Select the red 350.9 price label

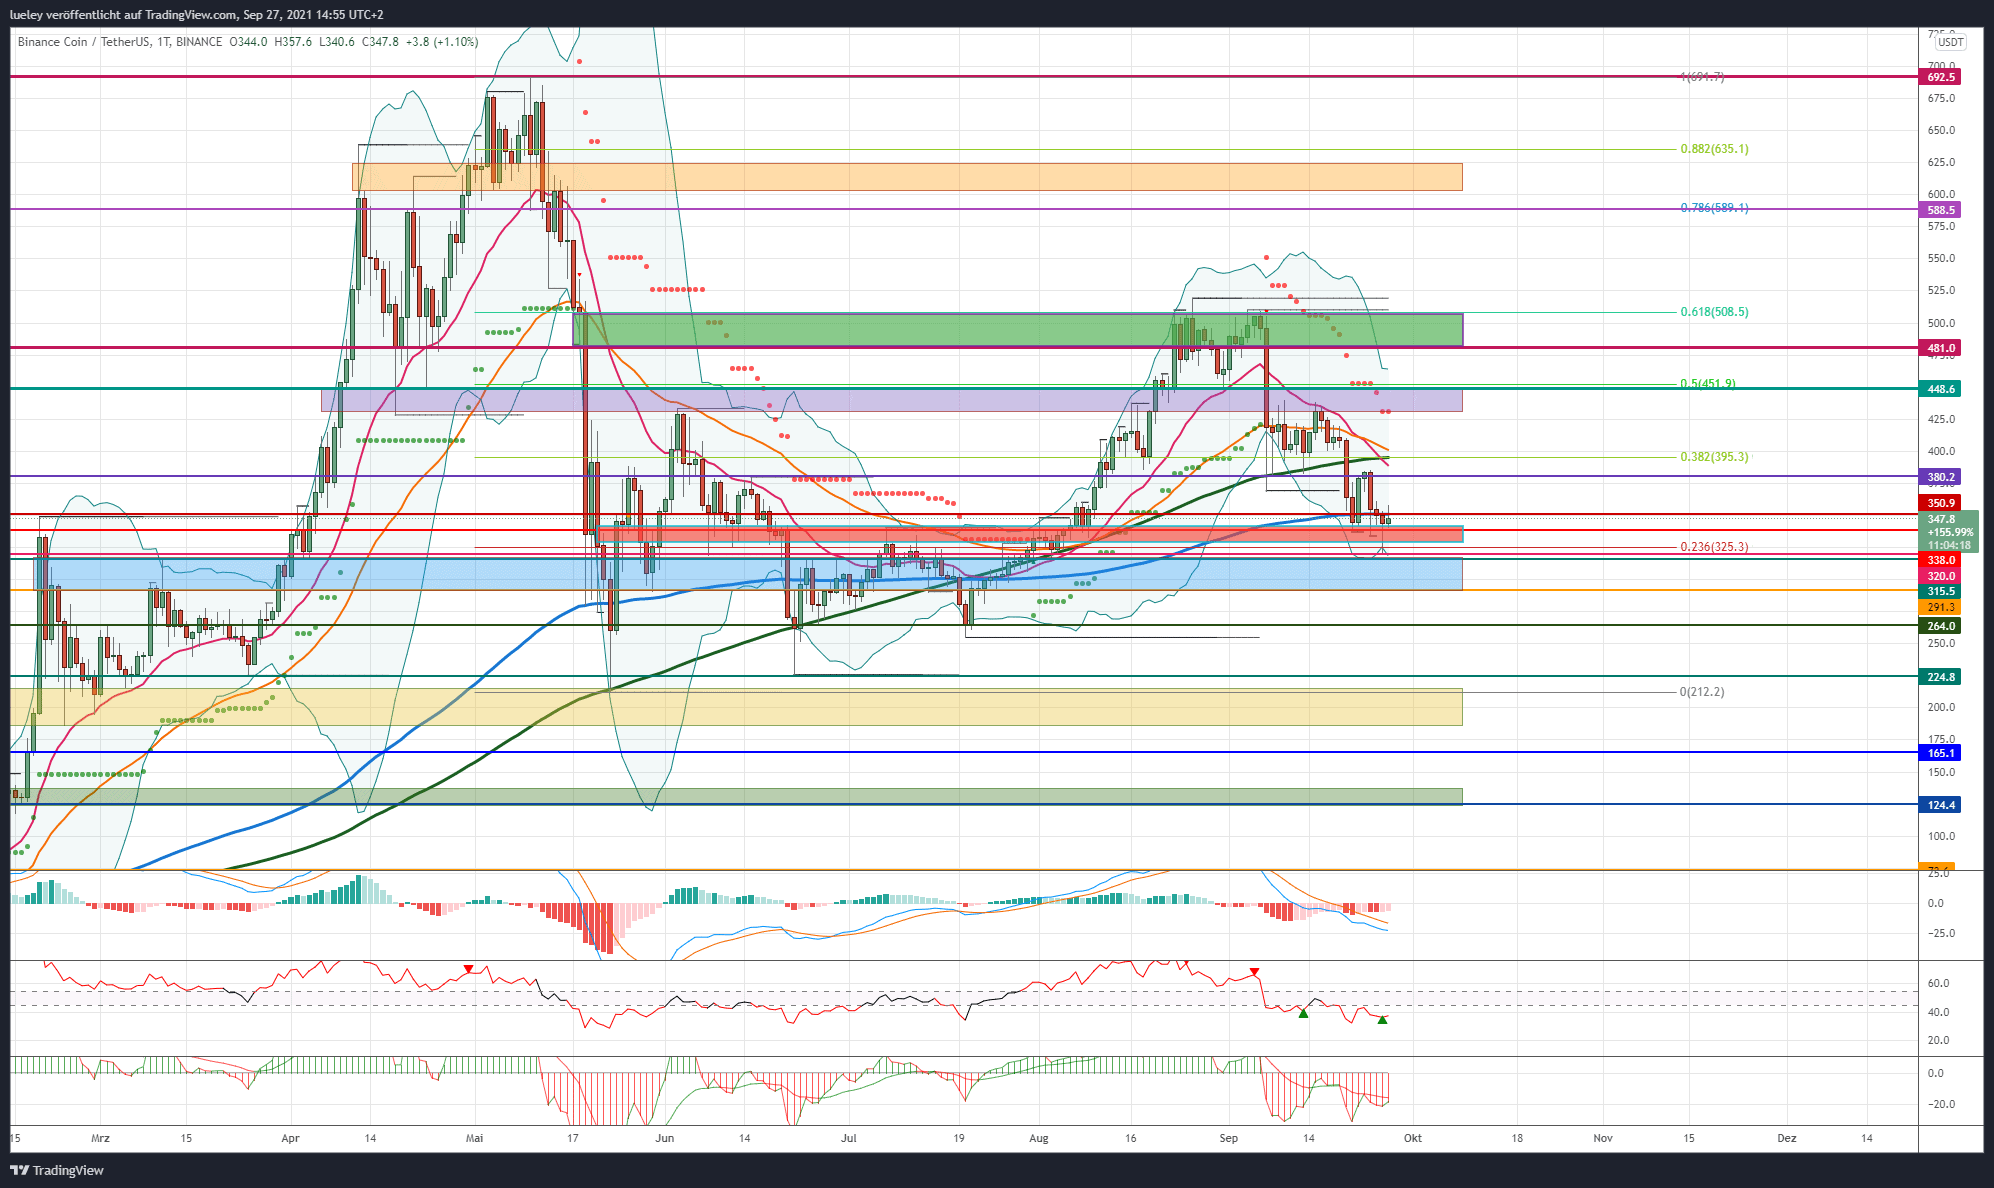click(x=1939, y=503)
